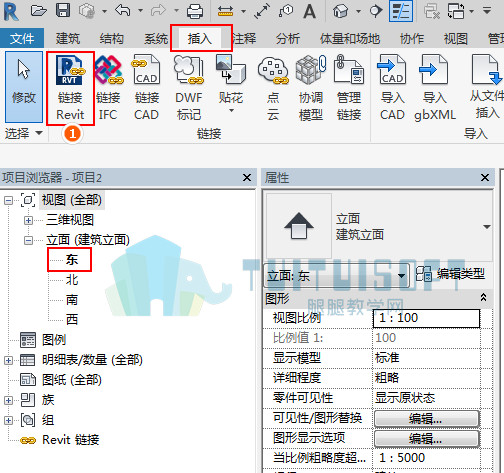
Task: Select the 北 (North) elevation view
Action: (72, 279)
